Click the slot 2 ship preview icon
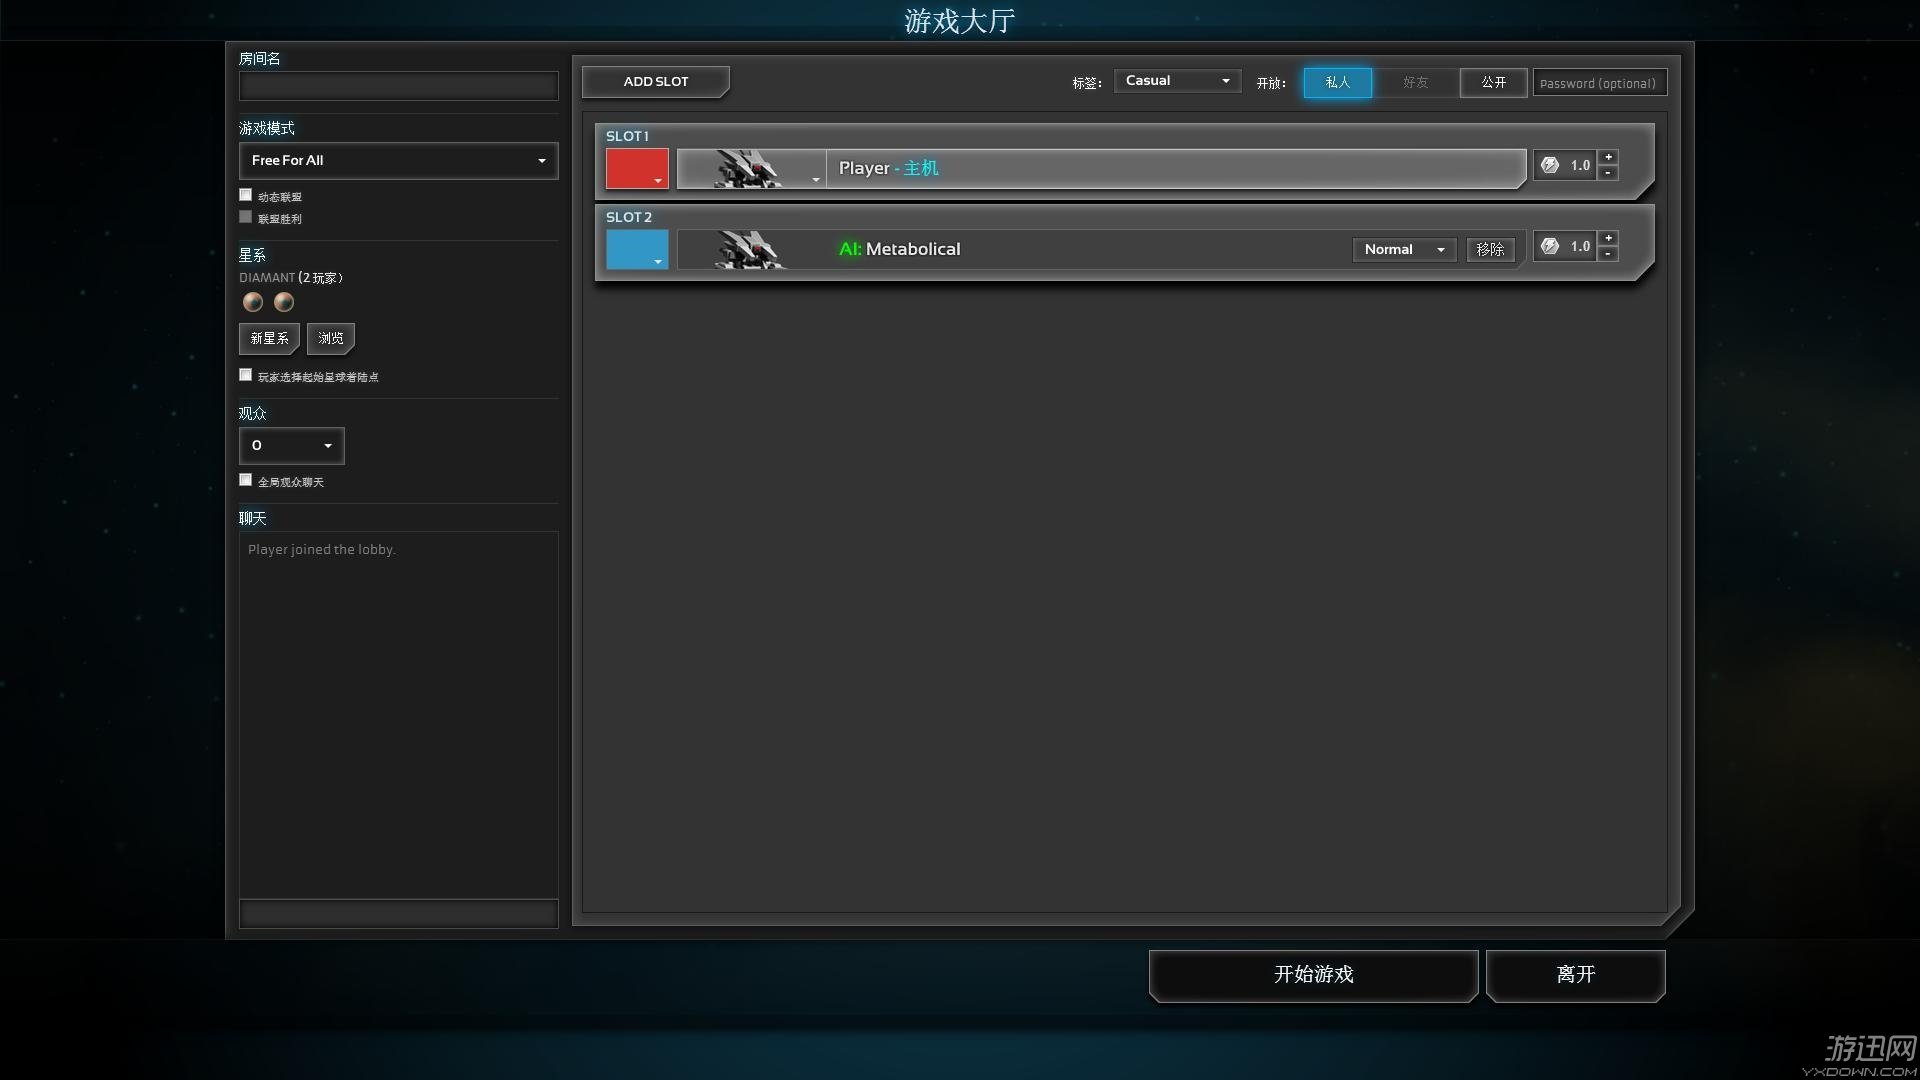The width and height of the screenshot is (1920, 1080). [750, 248]
